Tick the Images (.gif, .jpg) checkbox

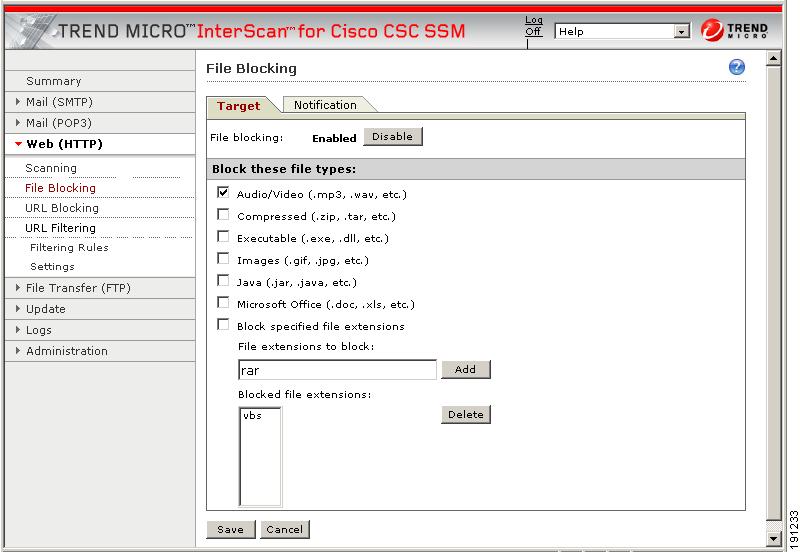coord(223,258)
